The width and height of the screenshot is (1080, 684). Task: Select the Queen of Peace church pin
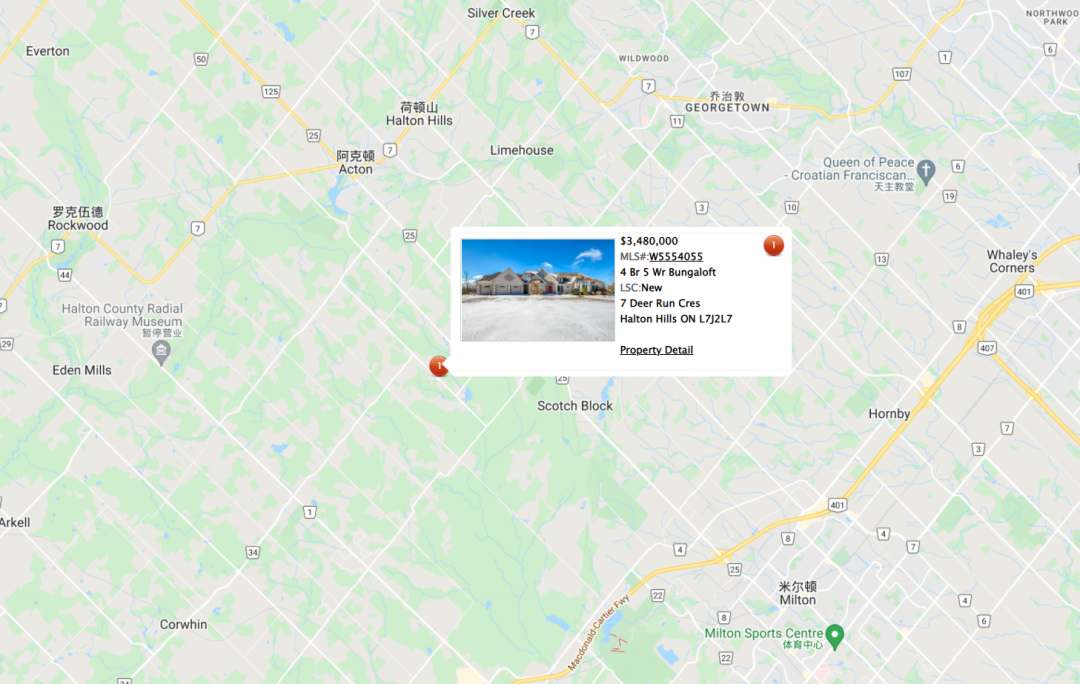pyautogui.click(x=926, y=172)
